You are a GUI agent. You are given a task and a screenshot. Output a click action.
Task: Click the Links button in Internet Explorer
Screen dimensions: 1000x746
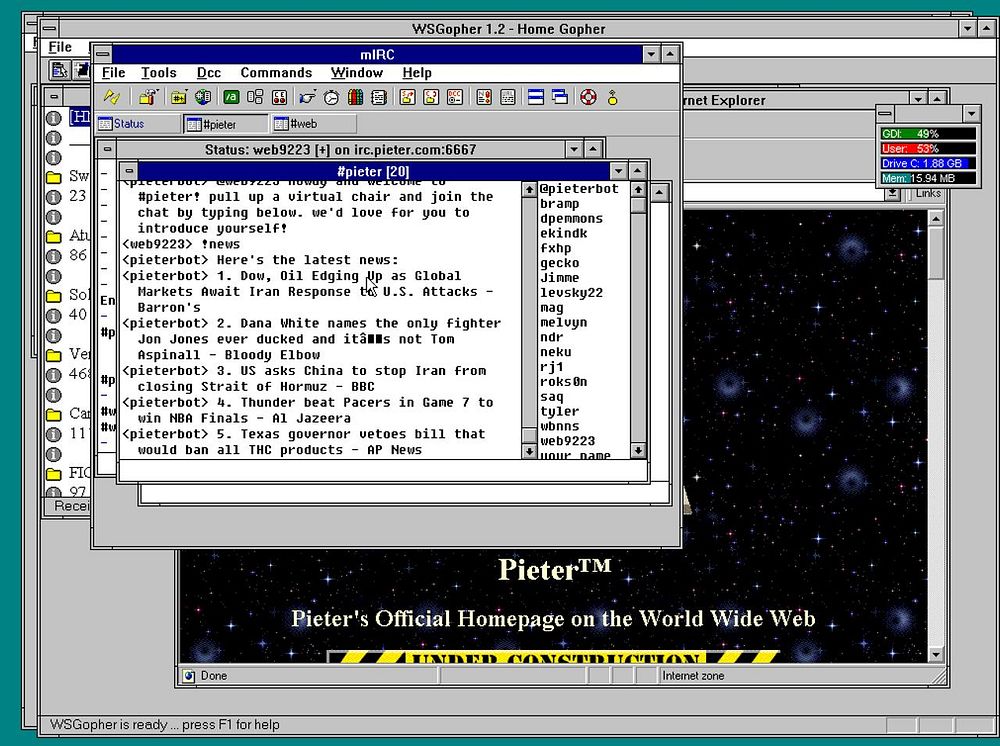[928, 193]
